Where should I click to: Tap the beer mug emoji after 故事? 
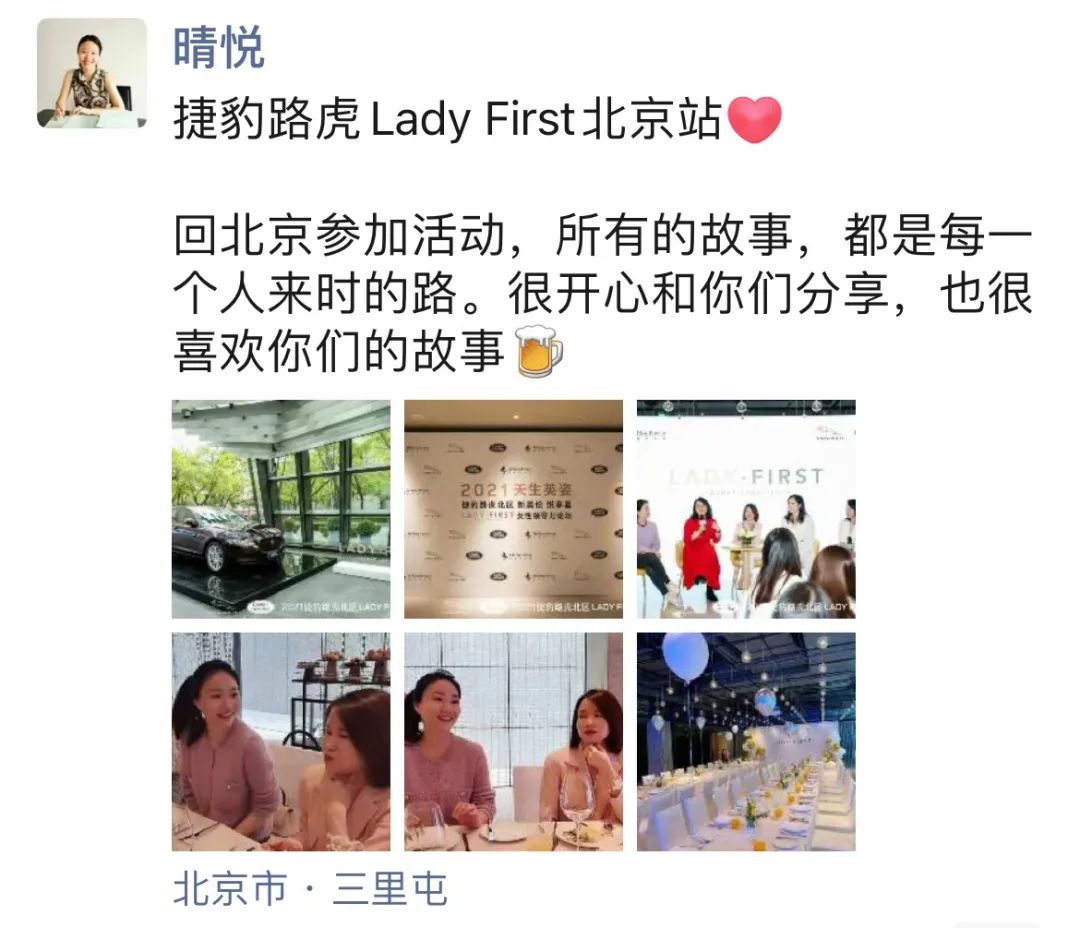click(x=539, y=351)
